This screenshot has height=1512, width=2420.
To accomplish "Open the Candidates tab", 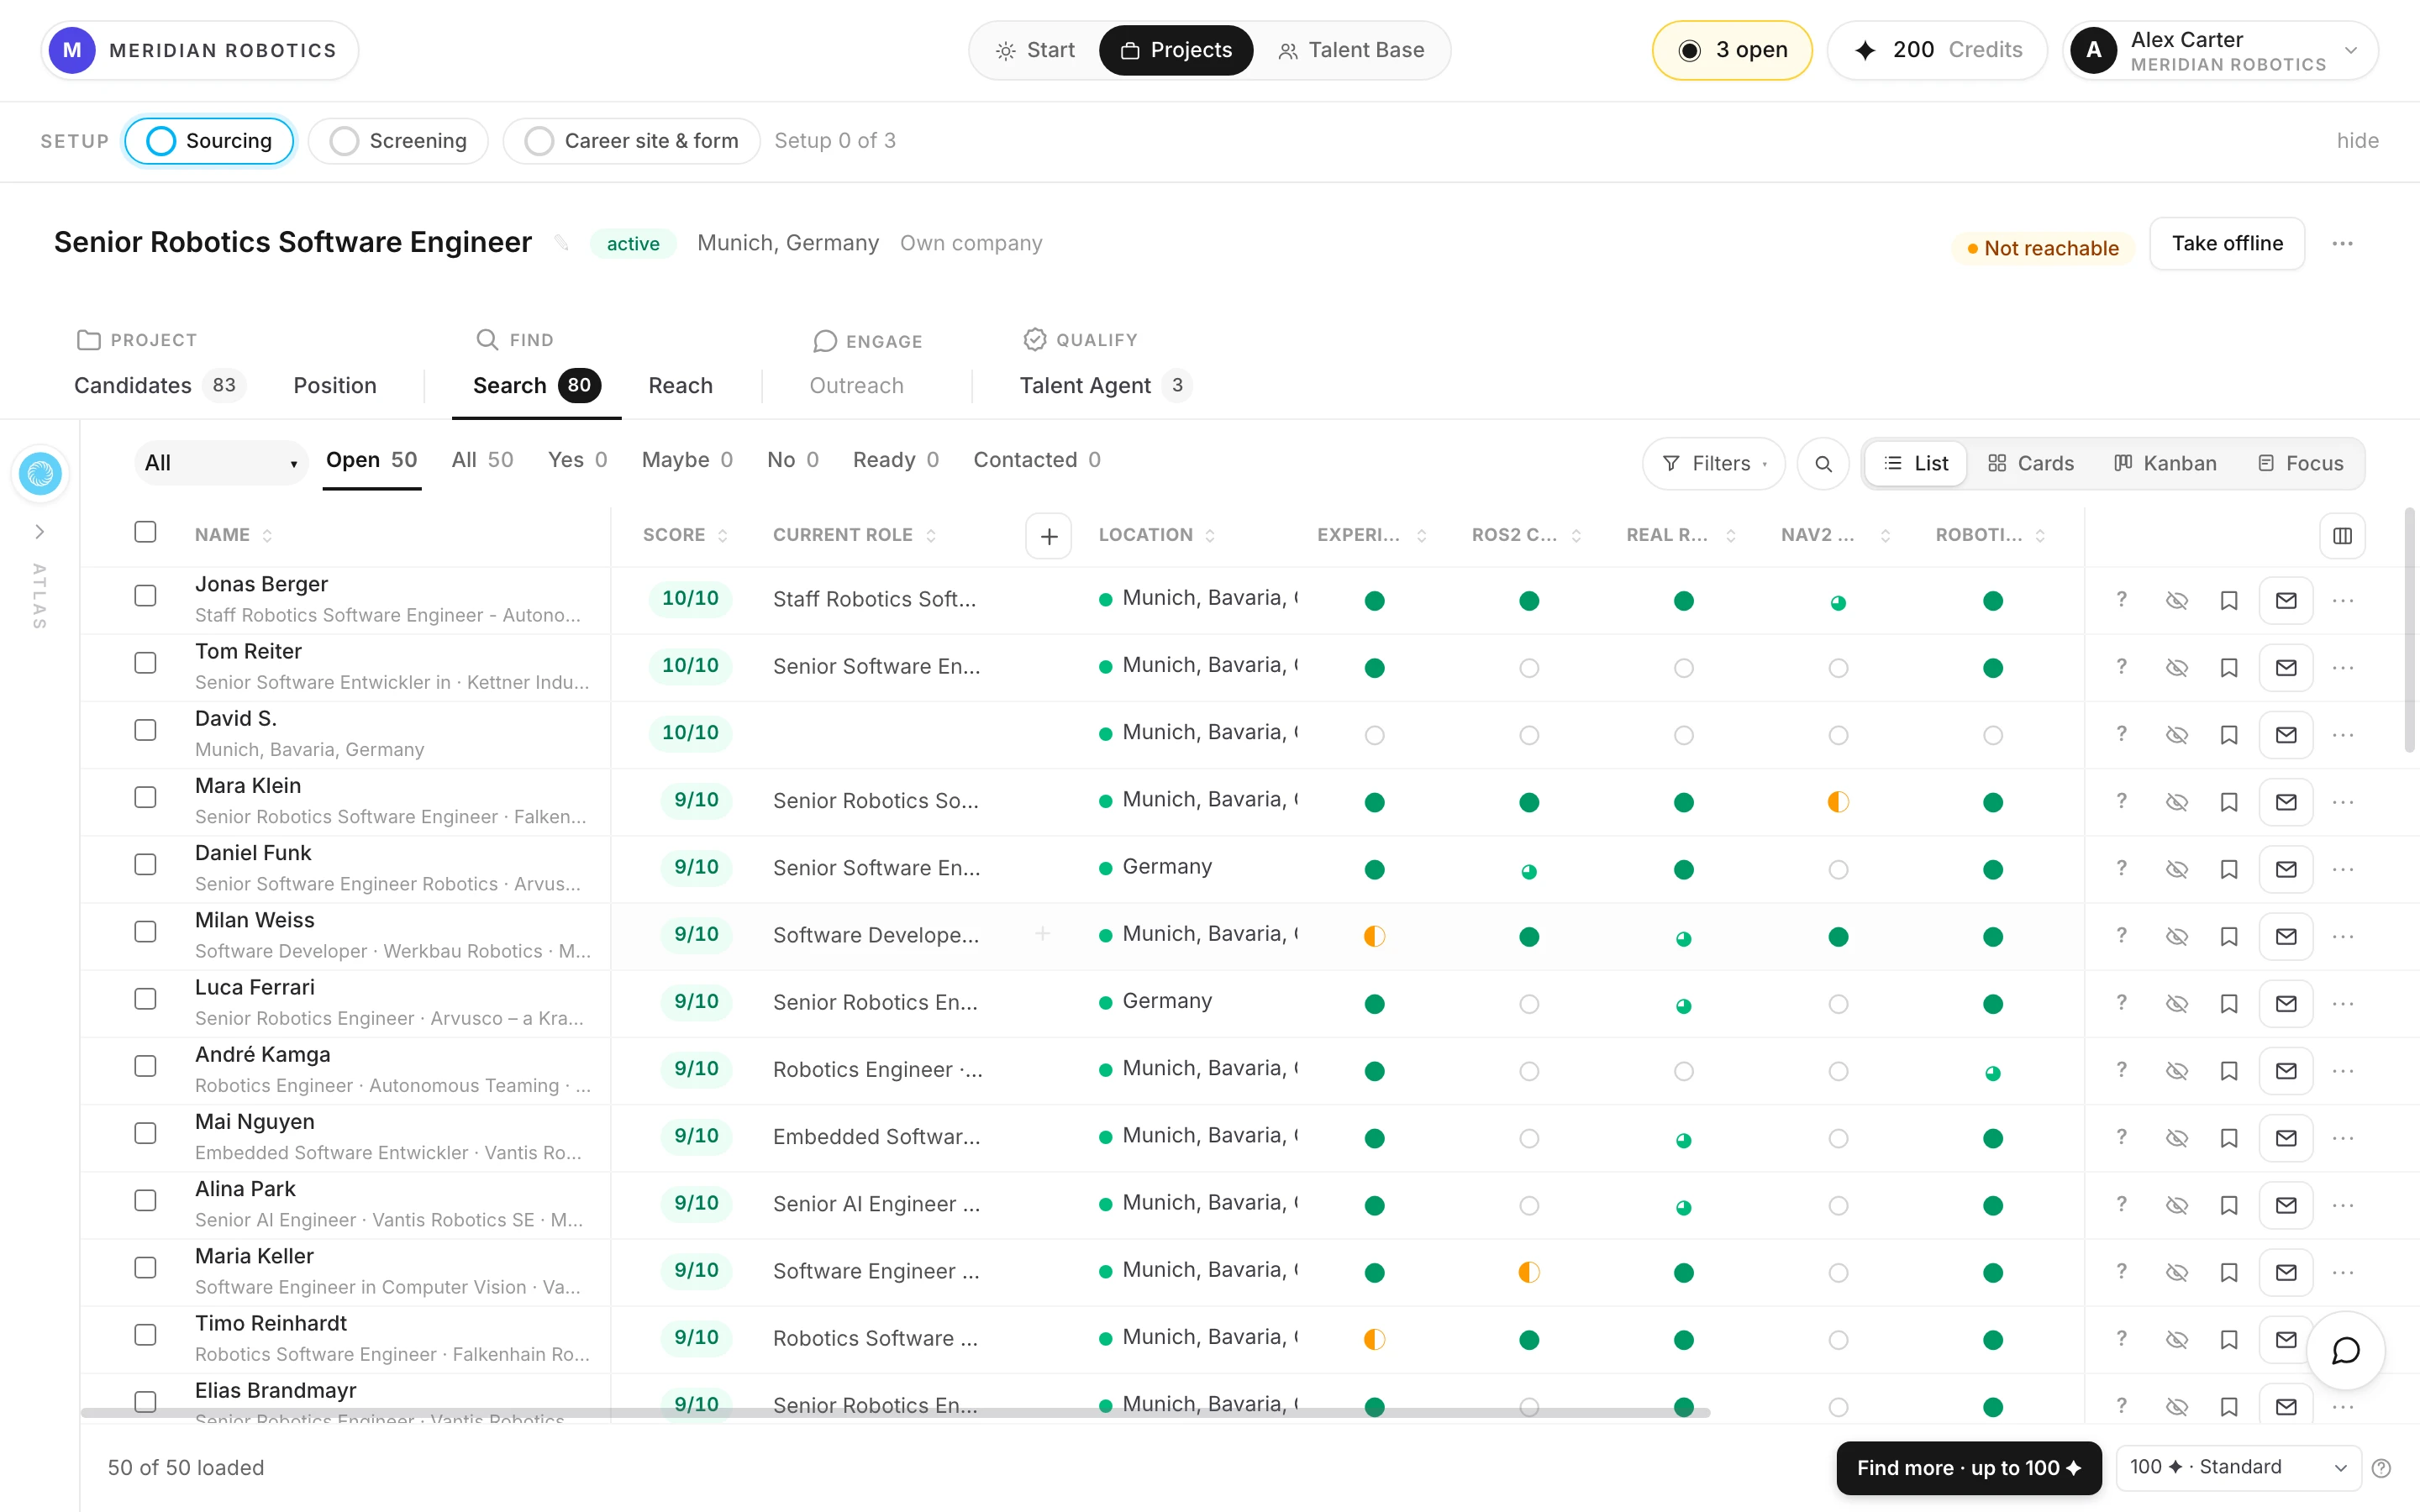I will coord(159,385).
